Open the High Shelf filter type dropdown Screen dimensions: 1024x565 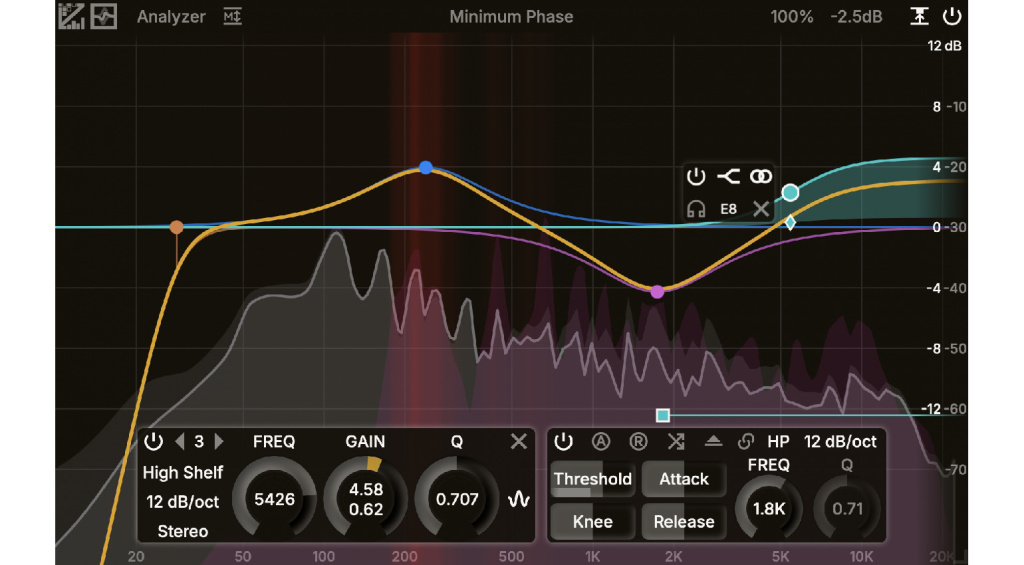(183, 472)
